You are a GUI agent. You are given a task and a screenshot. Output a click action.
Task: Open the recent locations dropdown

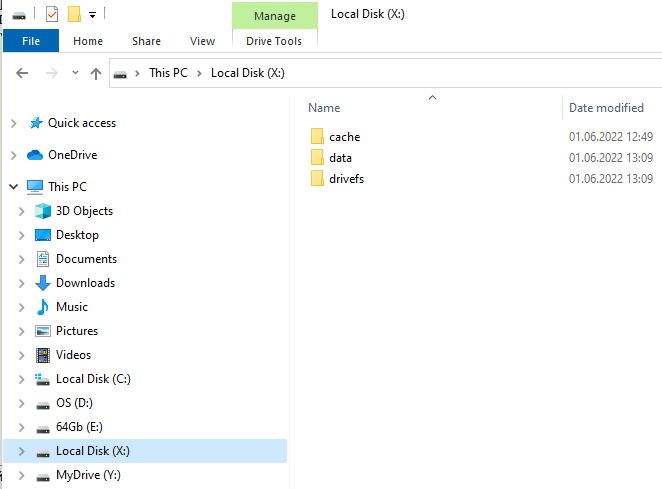(75, 73)
